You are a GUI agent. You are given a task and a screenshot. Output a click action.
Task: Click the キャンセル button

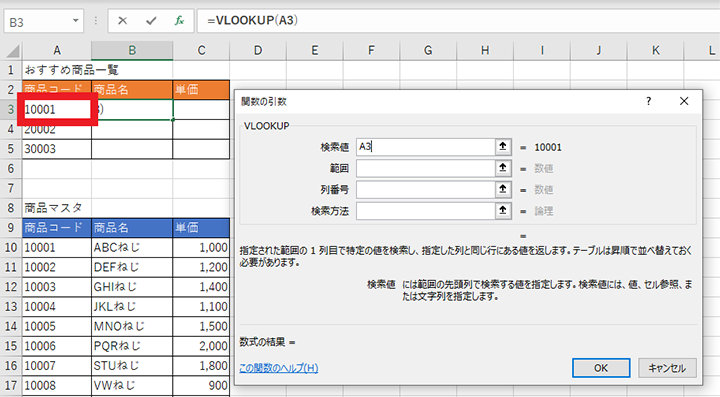pyautogui.click(x=667, y=368)
